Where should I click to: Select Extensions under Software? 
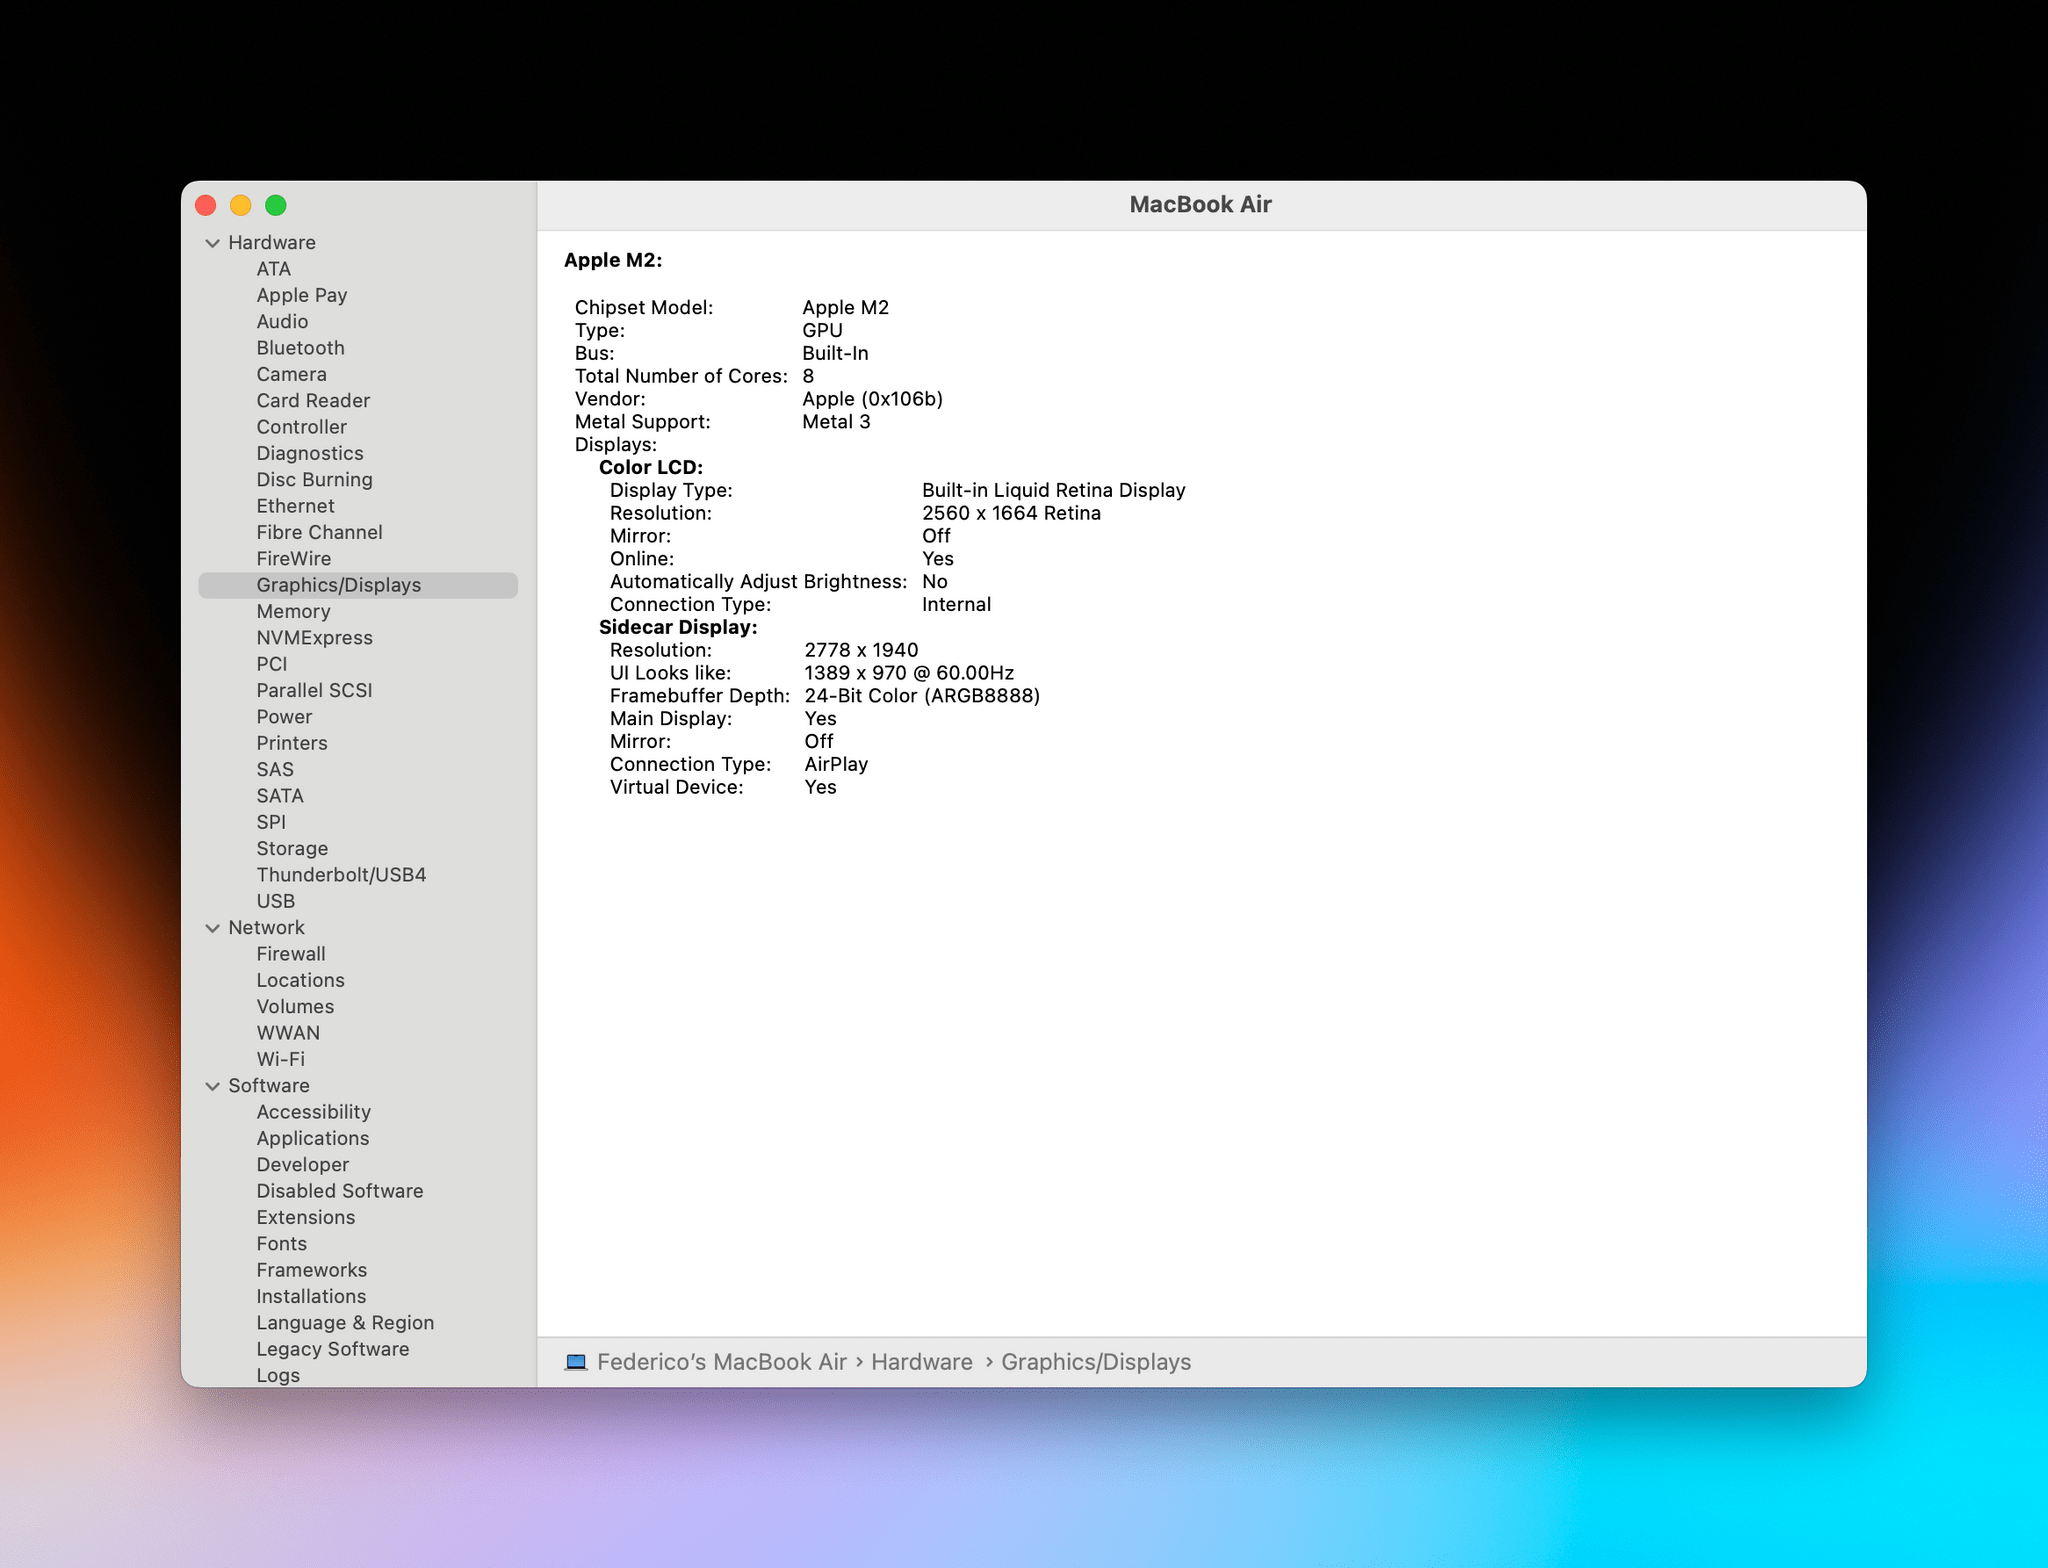pos(305,1217)
